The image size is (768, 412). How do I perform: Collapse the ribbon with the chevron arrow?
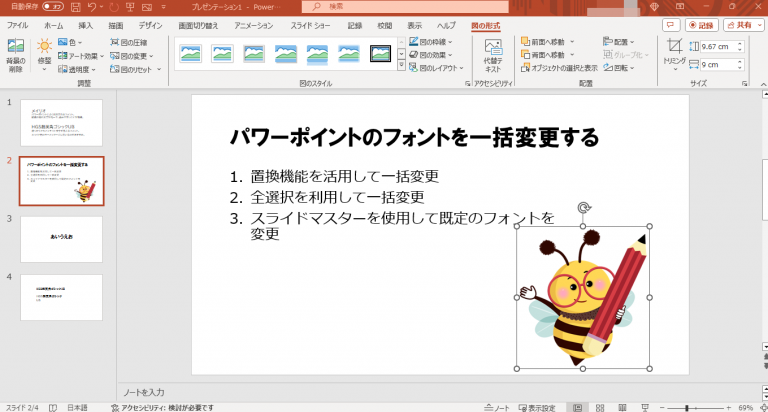[x=763, y=84]
